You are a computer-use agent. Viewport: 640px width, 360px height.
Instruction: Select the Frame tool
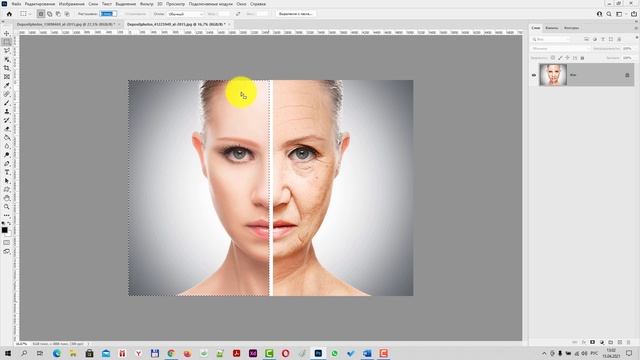point(7,77)
